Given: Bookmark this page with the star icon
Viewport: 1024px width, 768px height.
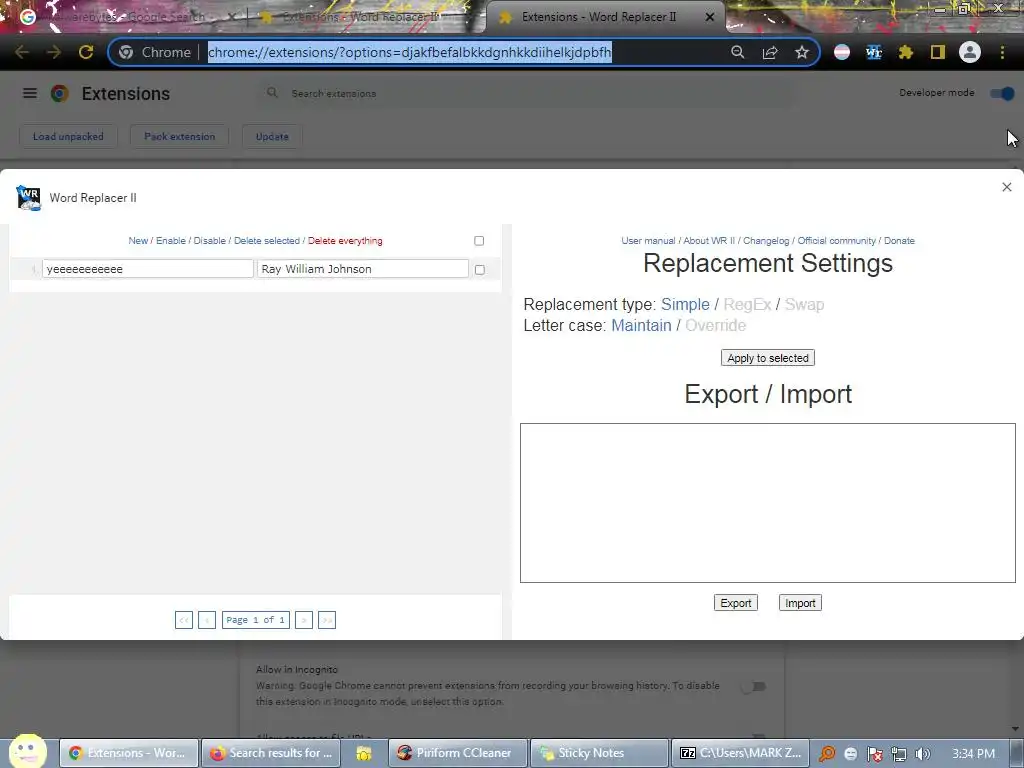Looking at the screenshot, I should click(802, 52).
